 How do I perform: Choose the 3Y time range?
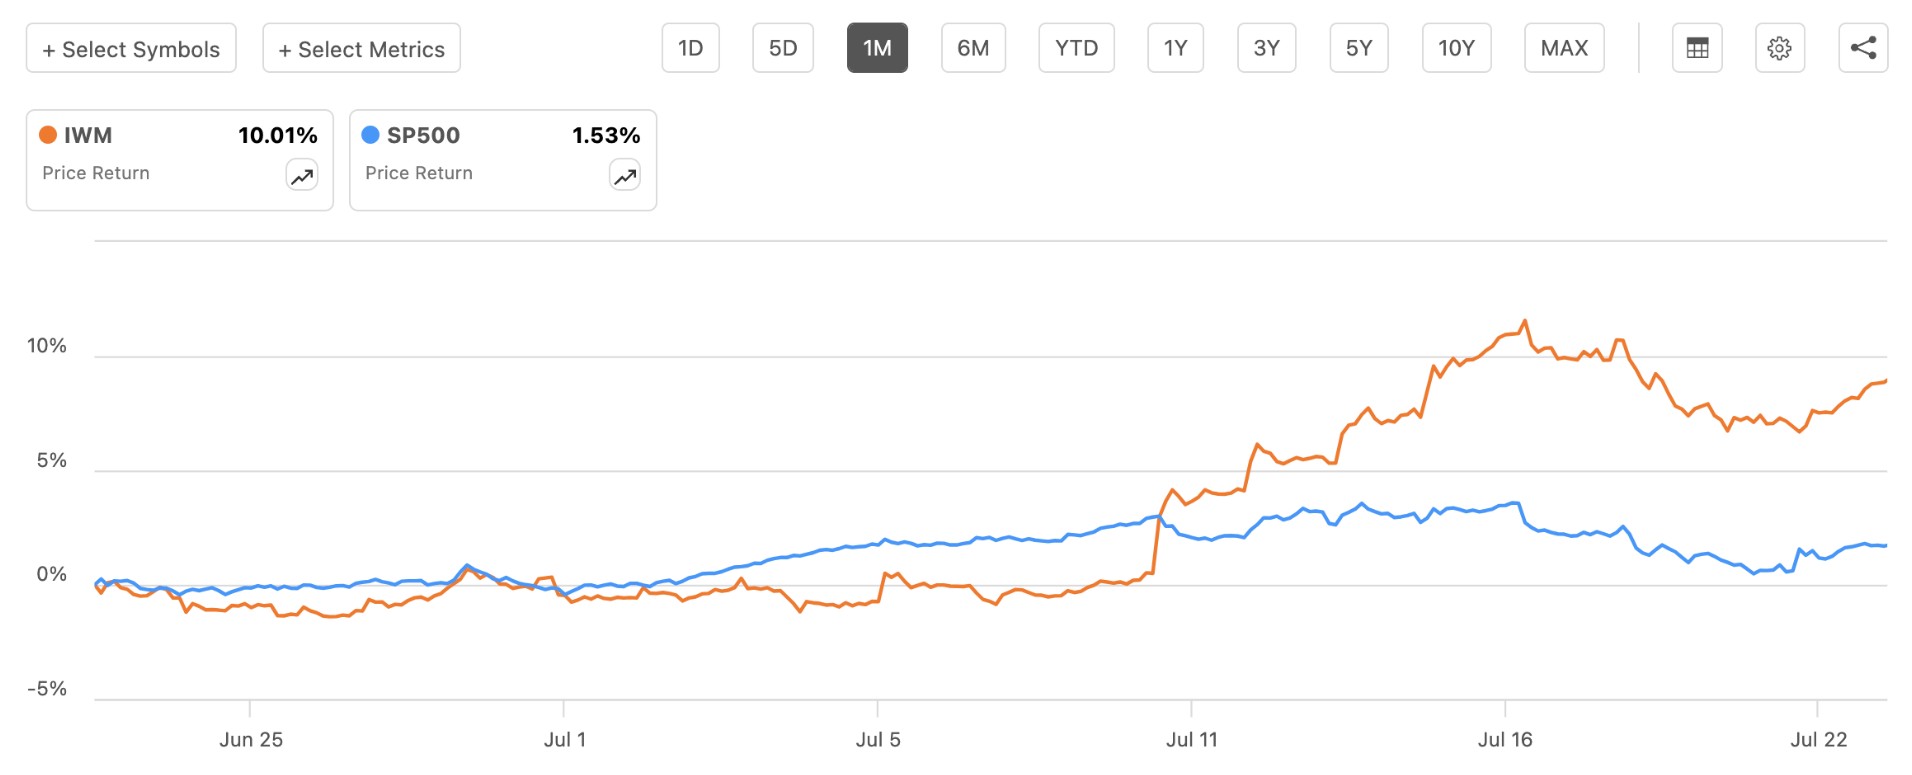point(1267,48)
